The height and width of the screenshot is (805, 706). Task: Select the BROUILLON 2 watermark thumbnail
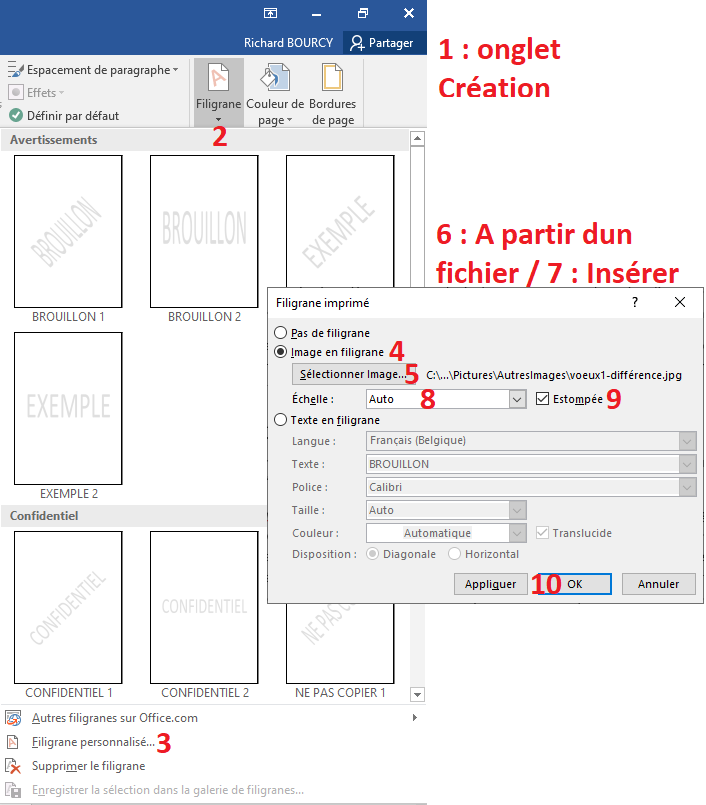pos(204,232)
